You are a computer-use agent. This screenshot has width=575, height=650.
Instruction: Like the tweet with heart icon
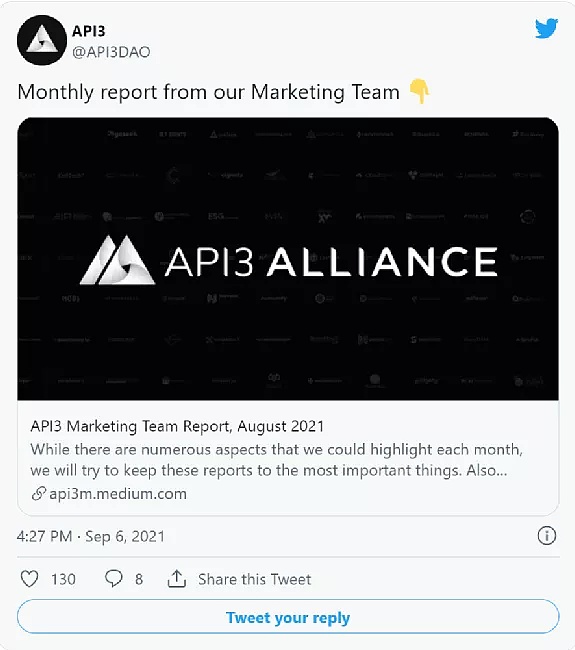point(29,579)
